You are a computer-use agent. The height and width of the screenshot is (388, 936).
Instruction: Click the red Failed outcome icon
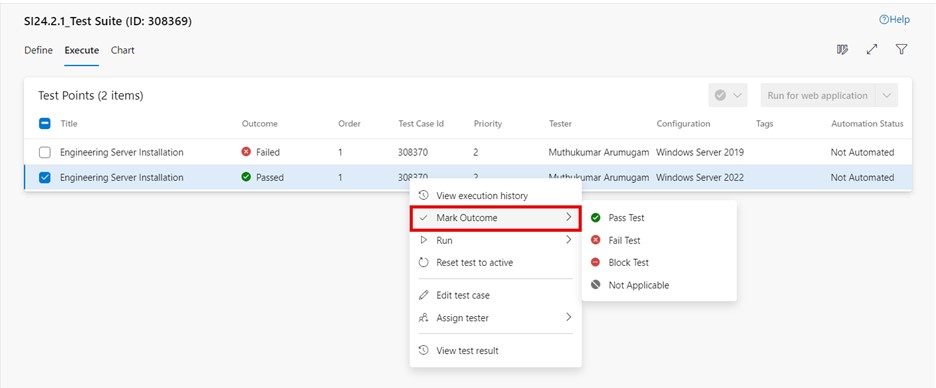246,152
